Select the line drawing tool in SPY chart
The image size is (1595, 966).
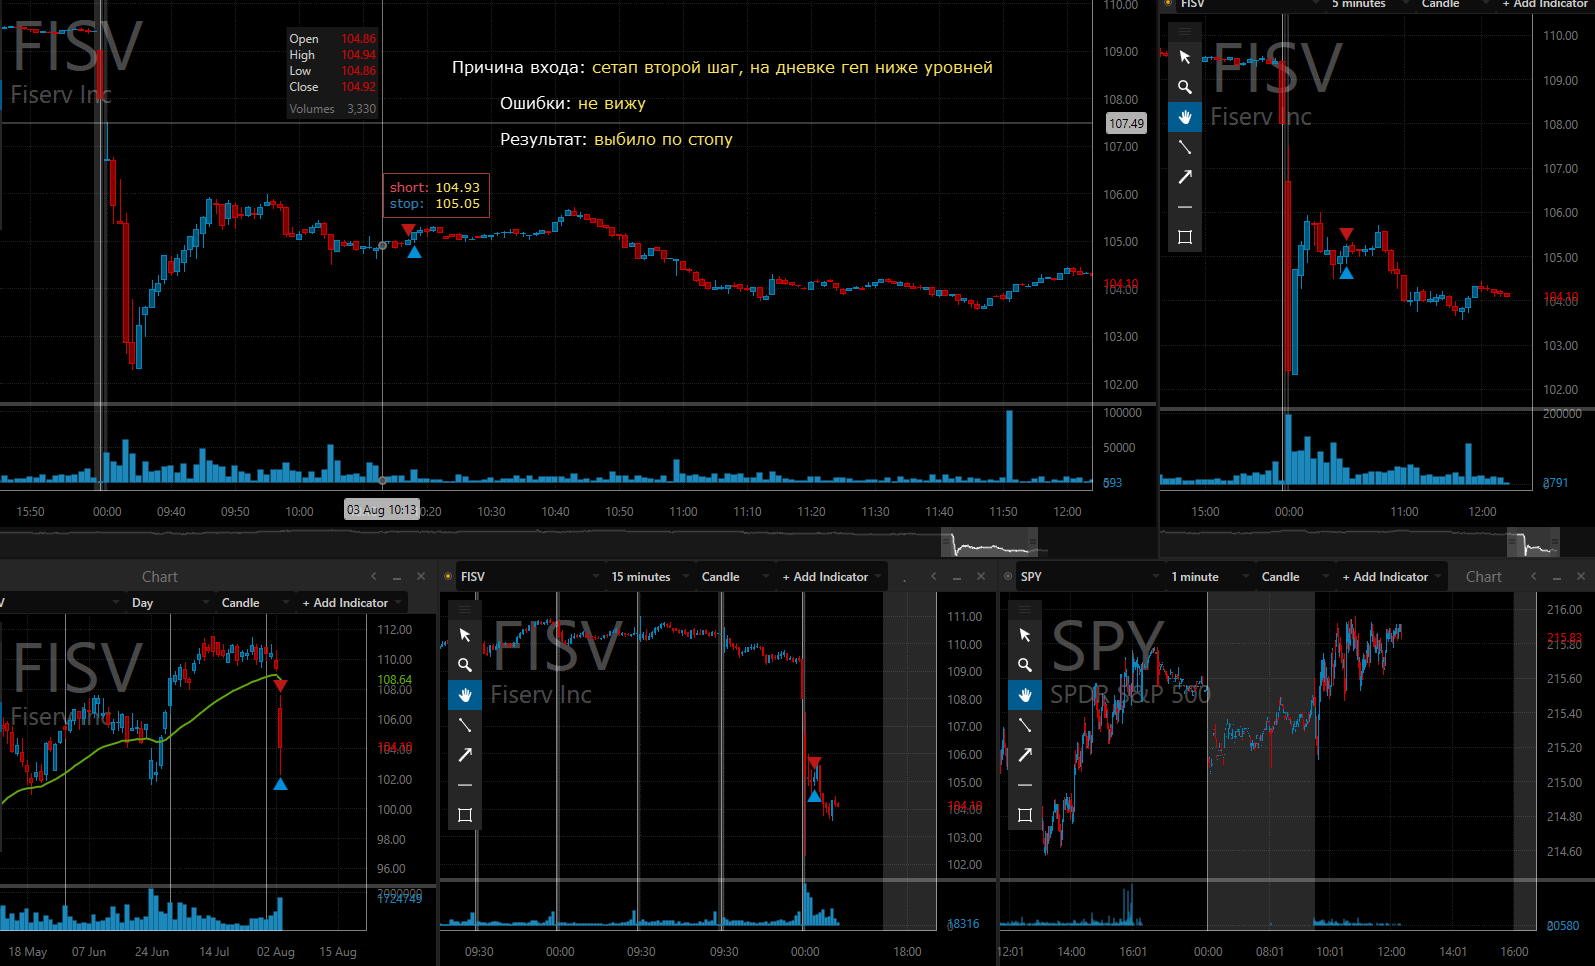pyautogui.click(x=1025, y=725)
